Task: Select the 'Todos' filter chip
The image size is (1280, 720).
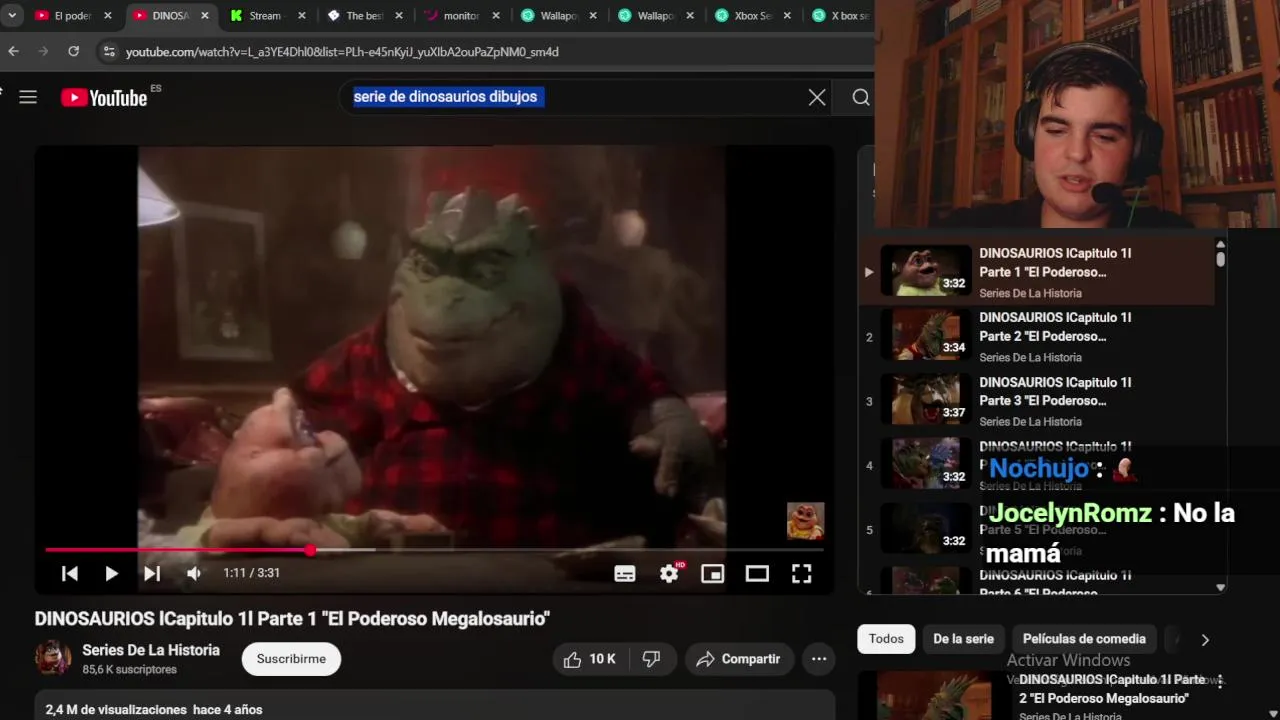Action: click(x=886, y=639)
